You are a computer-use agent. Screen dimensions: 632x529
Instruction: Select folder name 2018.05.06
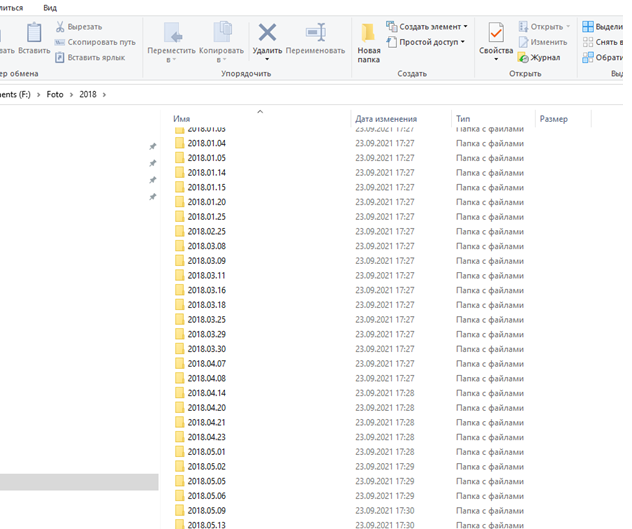206,496
